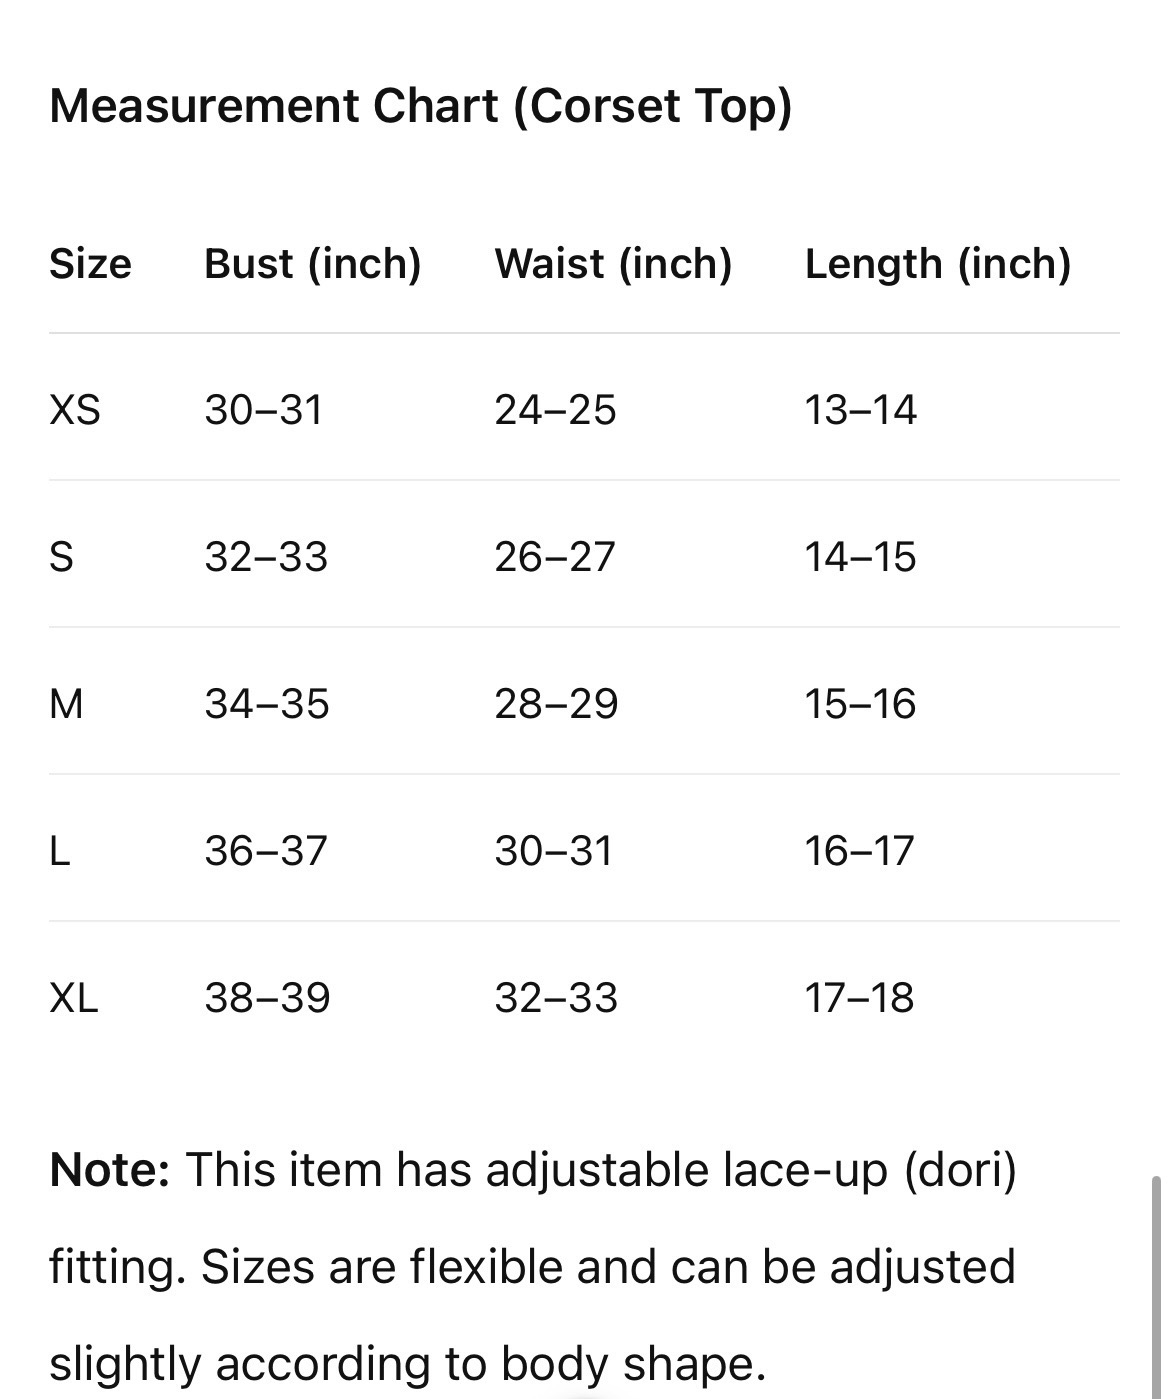
Task: Click the 17–18 length value for XL
Action: (860, 998)
